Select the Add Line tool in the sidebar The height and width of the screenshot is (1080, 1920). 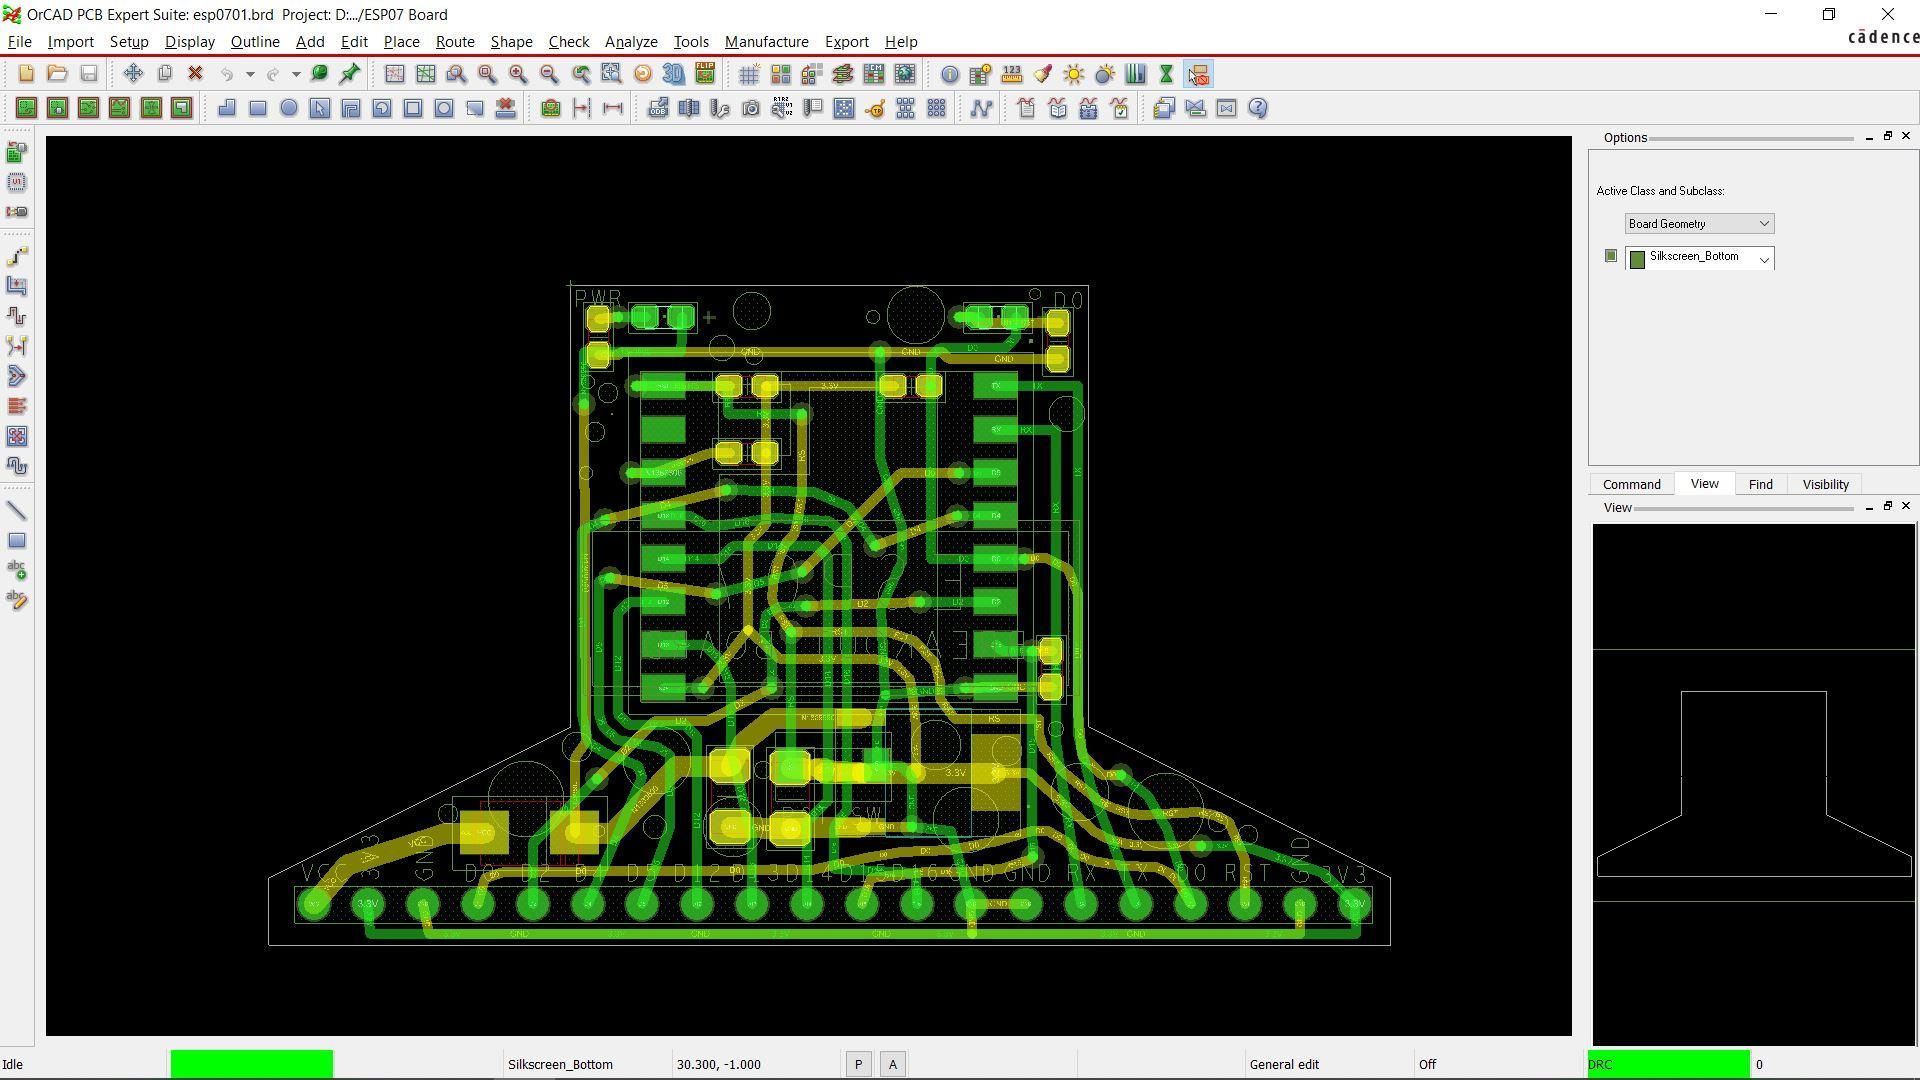(17, 510)
